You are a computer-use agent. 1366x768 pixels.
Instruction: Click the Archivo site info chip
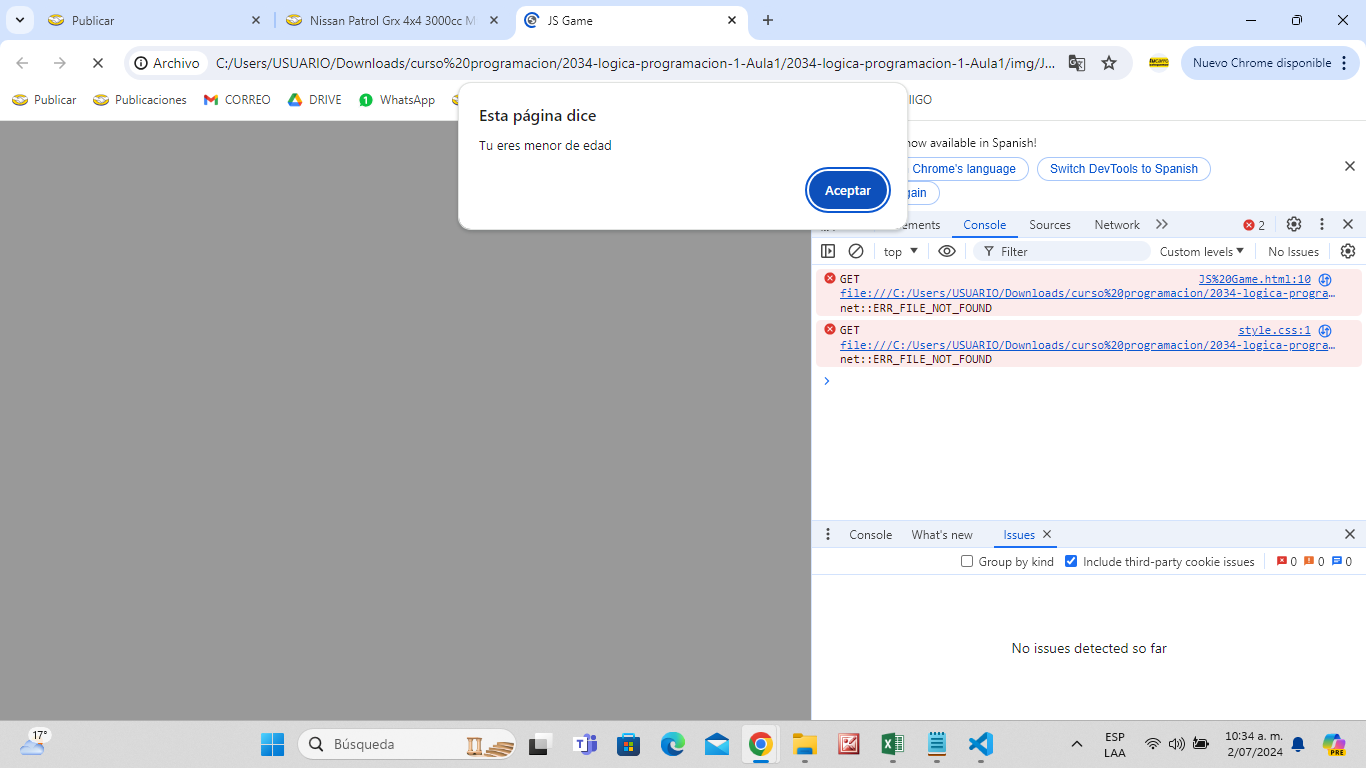168,63
